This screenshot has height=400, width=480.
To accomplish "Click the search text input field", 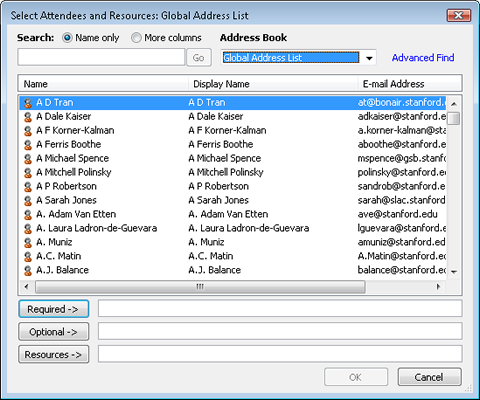I will click(x=101, y=57).
